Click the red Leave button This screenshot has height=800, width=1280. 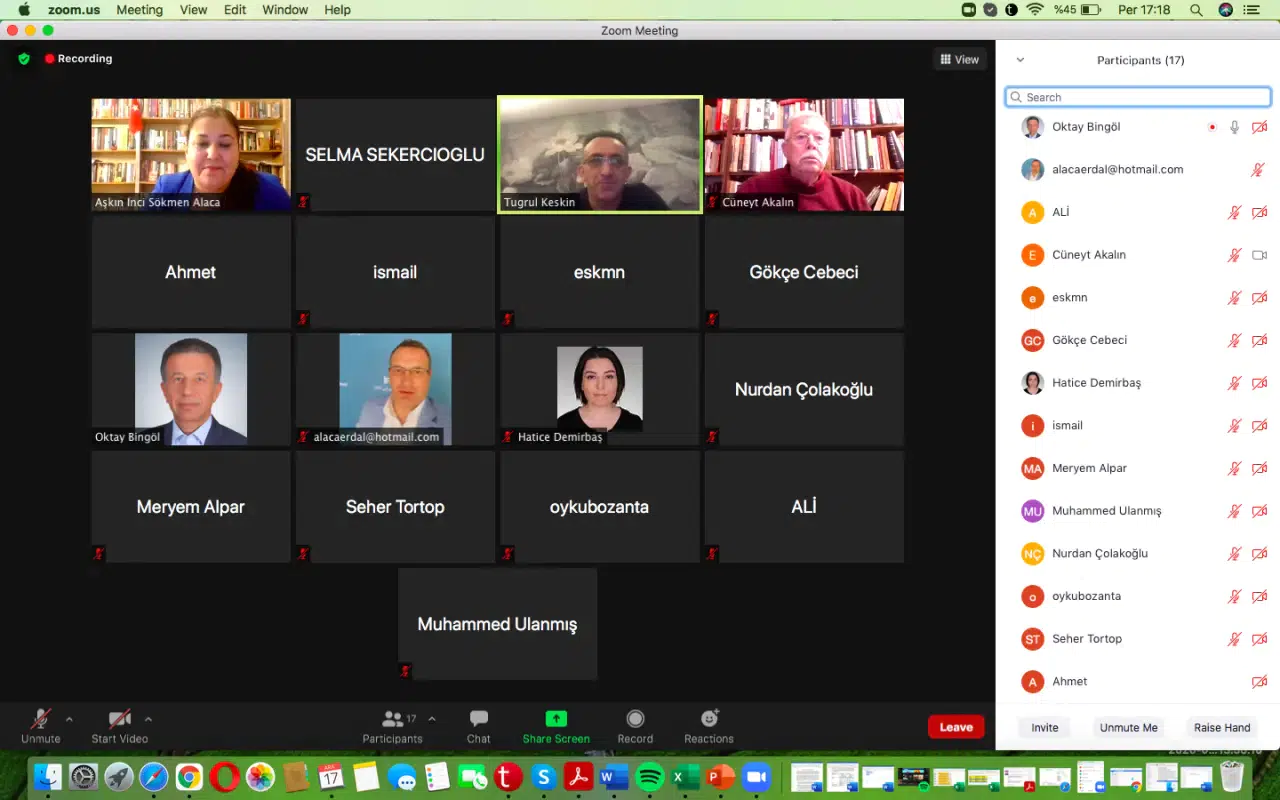click(955, 727)
